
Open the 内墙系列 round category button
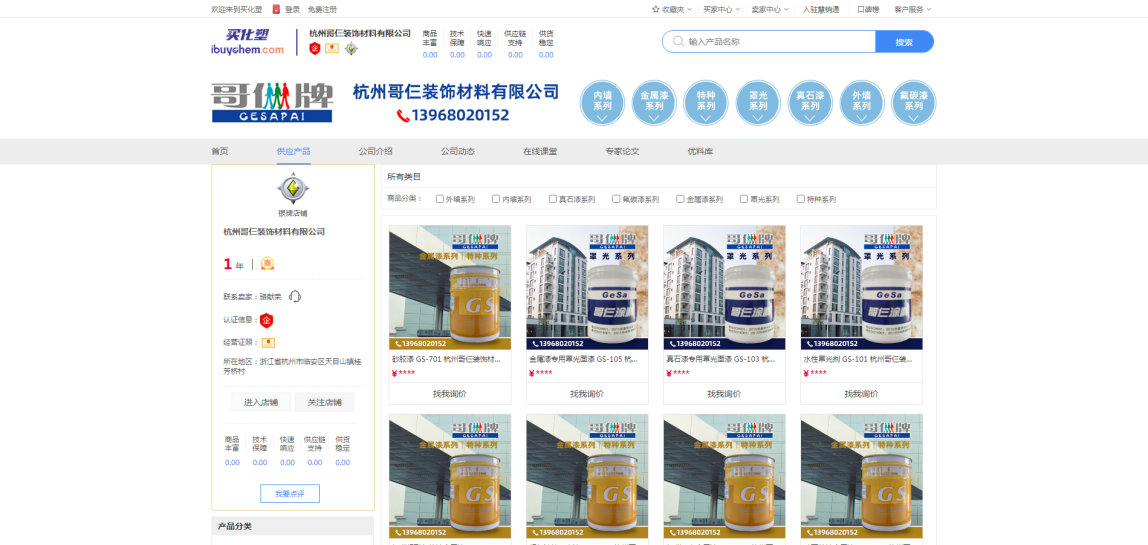click(x=603, y=103)
